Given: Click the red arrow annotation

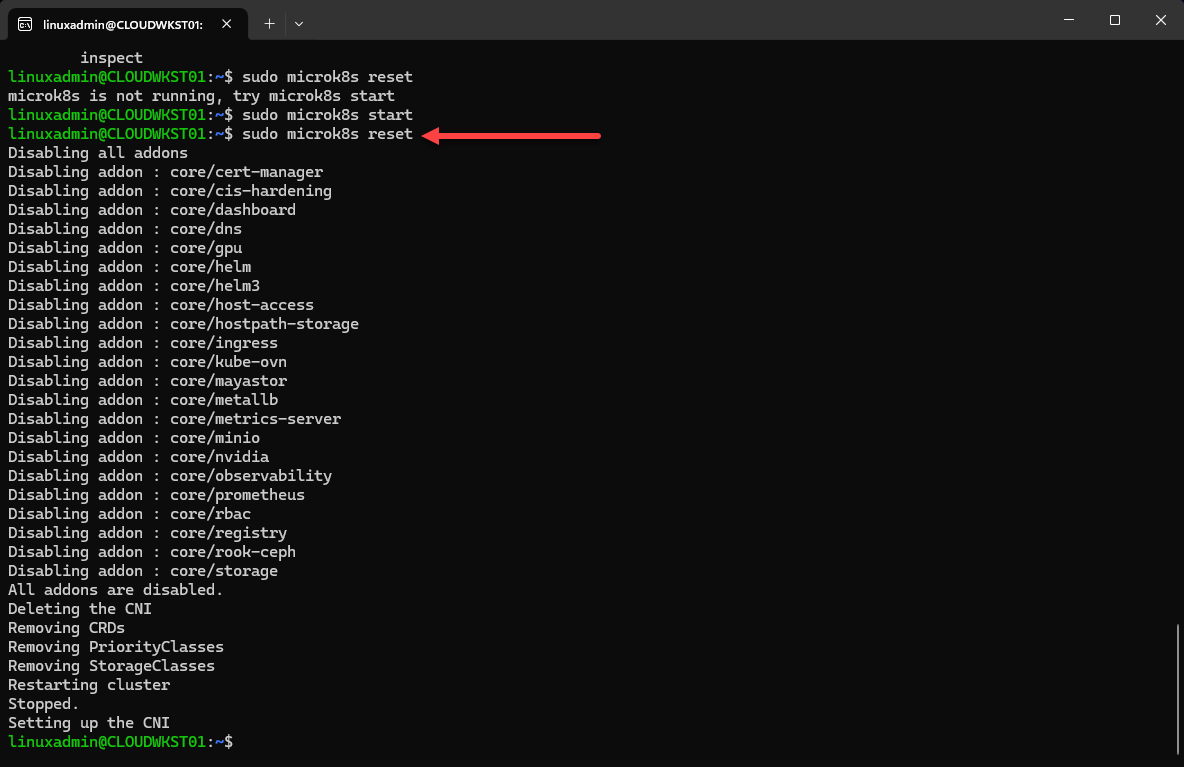Looking at the screenshot, I should (510, 135).
